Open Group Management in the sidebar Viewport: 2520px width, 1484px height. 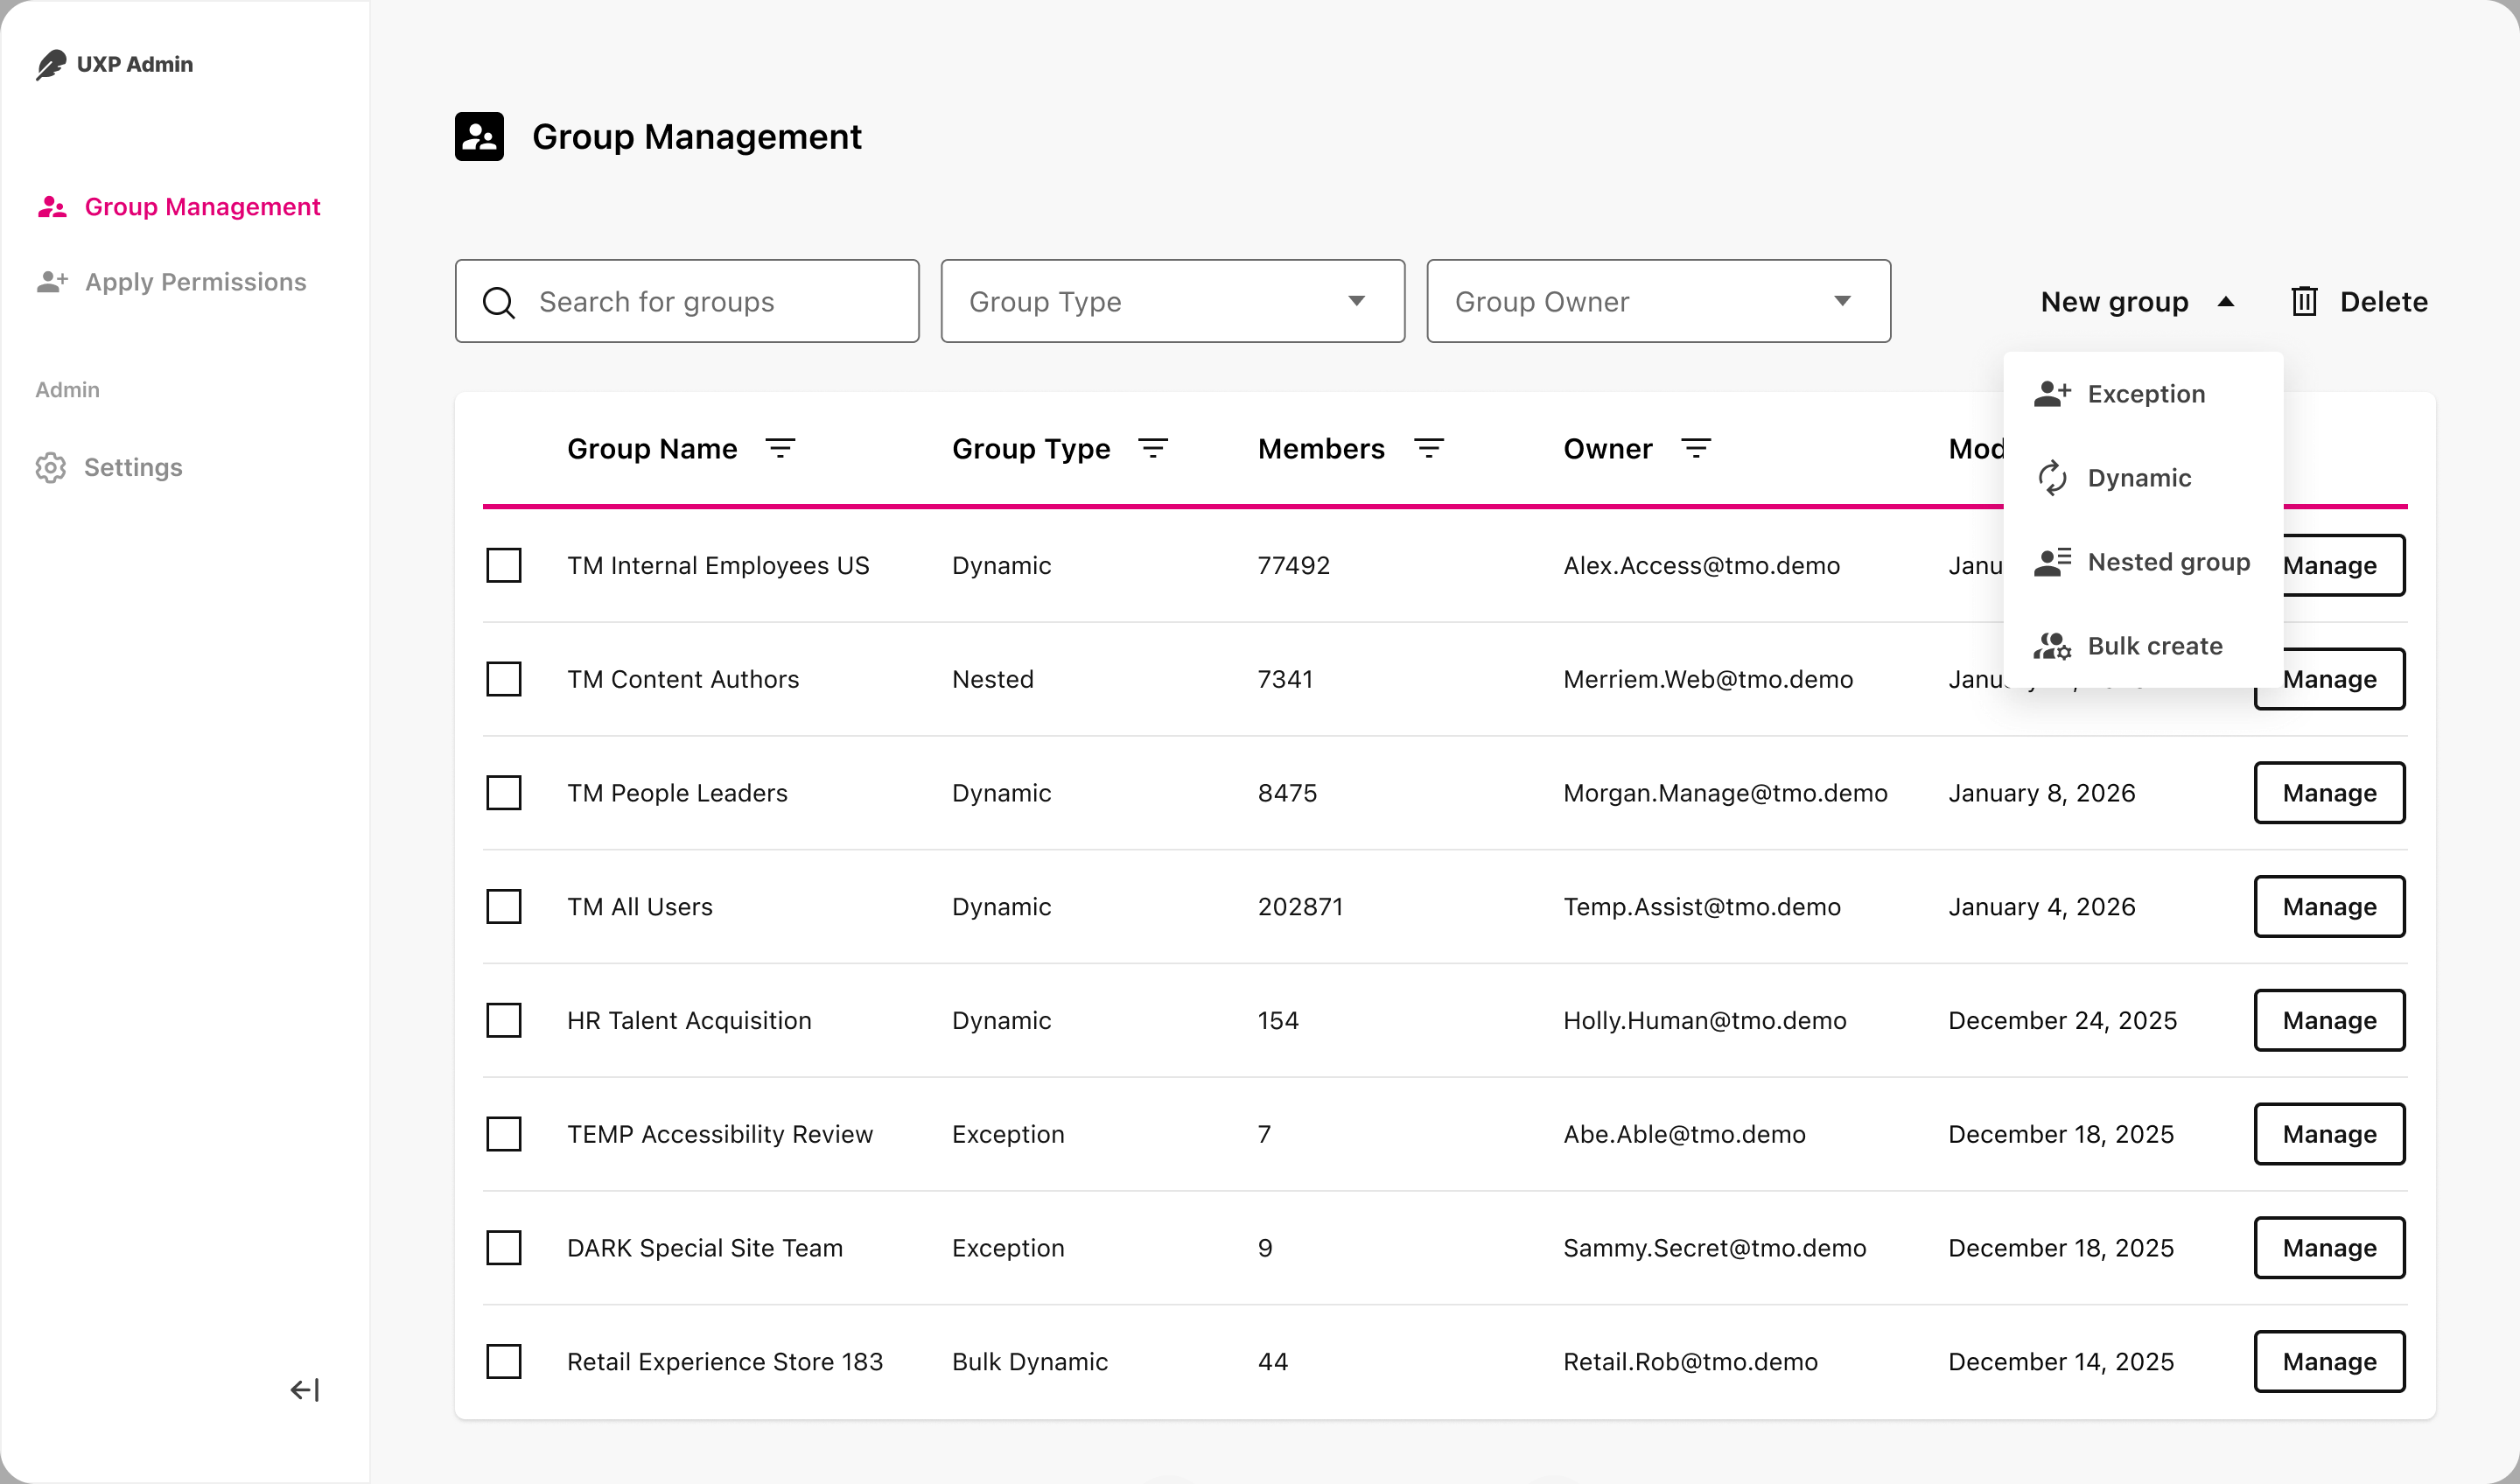tap(179, 207)
